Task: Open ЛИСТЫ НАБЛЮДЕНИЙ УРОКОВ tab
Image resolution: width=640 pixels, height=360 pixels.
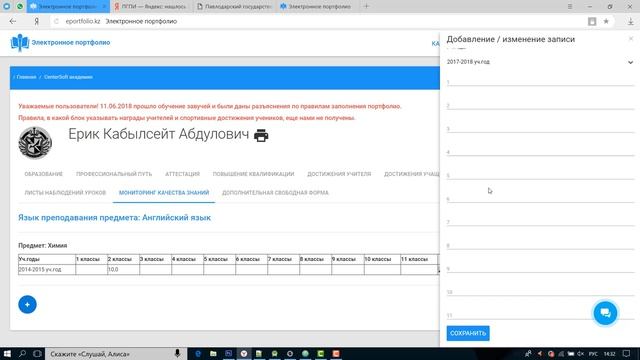Action: pyautogui.click(x=65, y=193)
